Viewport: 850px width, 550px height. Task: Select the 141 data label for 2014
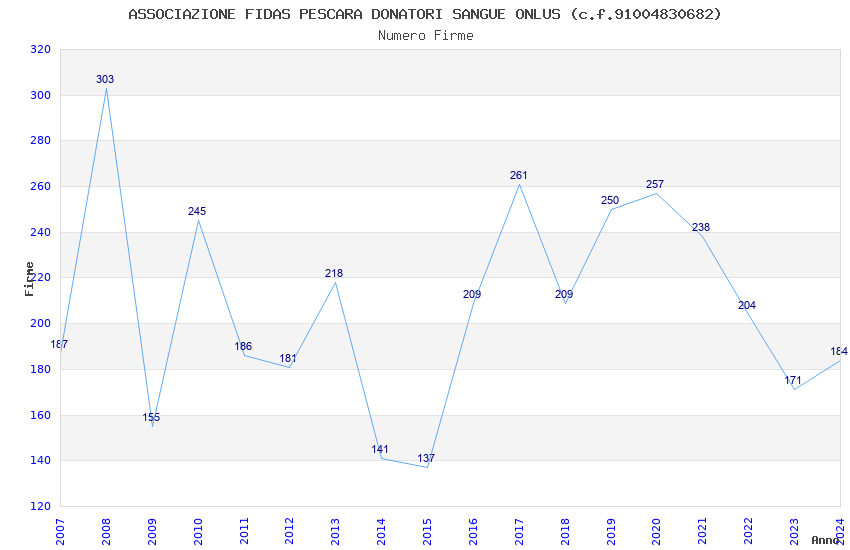click(x=380, y=449)
